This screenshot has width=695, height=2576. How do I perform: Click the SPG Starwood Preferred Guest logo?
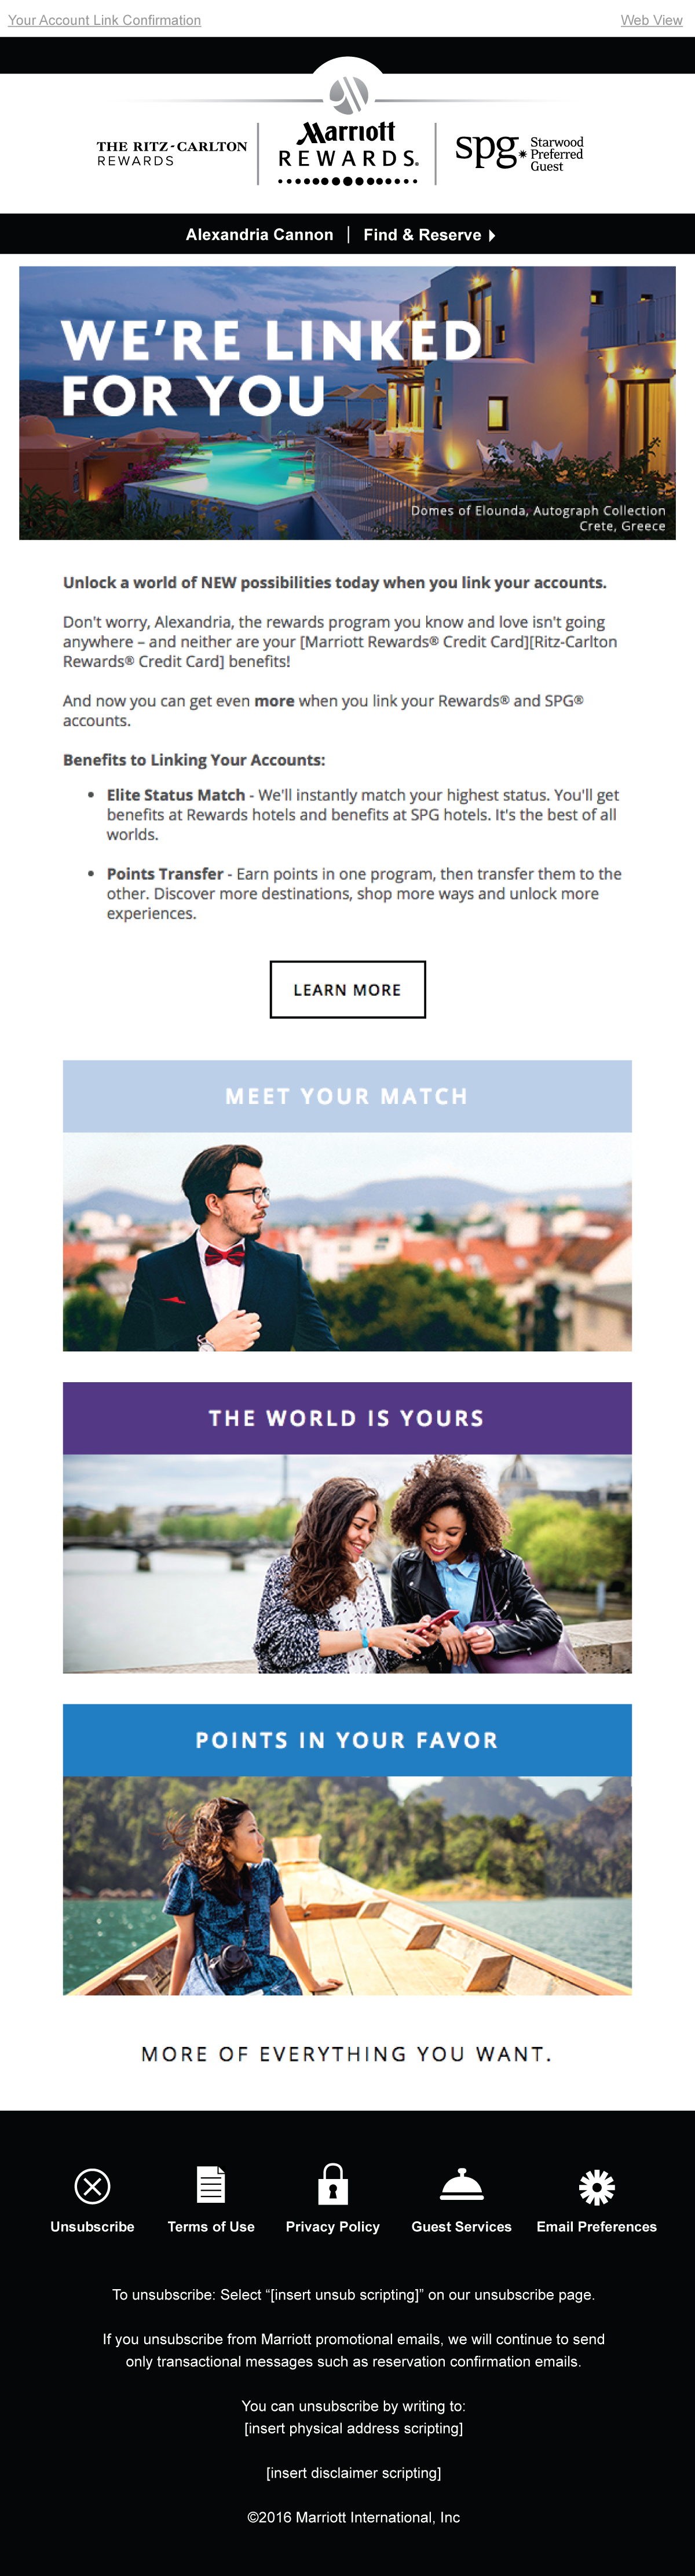coord(519,152)
